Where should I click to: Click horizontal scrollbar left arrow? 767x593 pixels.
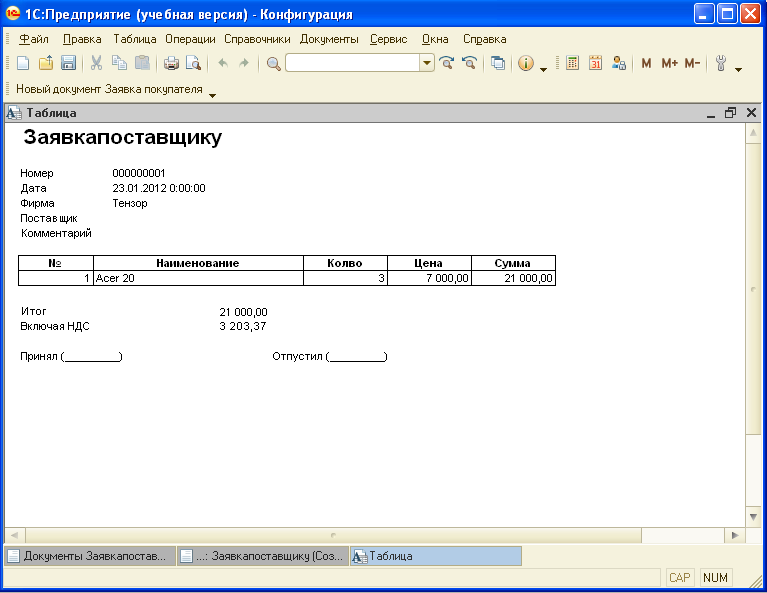15,535
